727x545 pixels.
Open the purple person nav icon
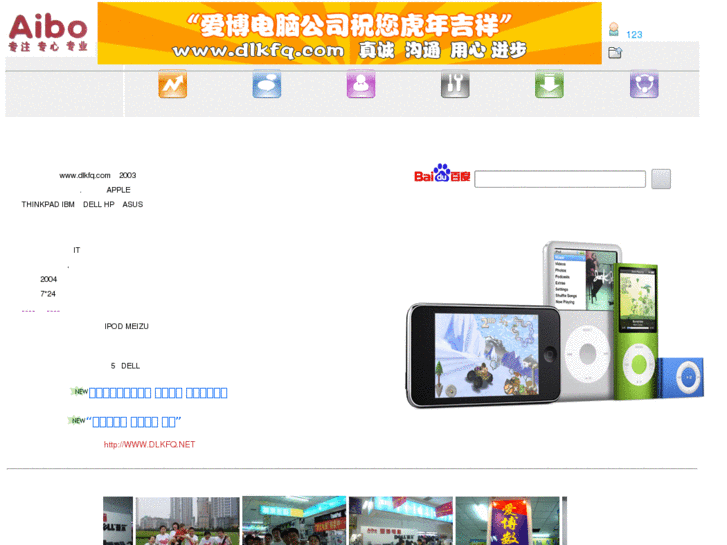pos(361,84)
